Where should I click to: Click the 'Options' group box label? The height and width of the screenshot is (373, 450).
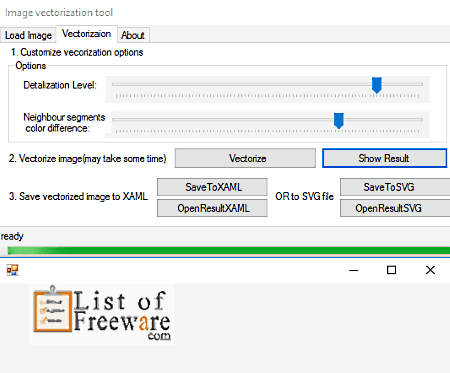(31, 66)
